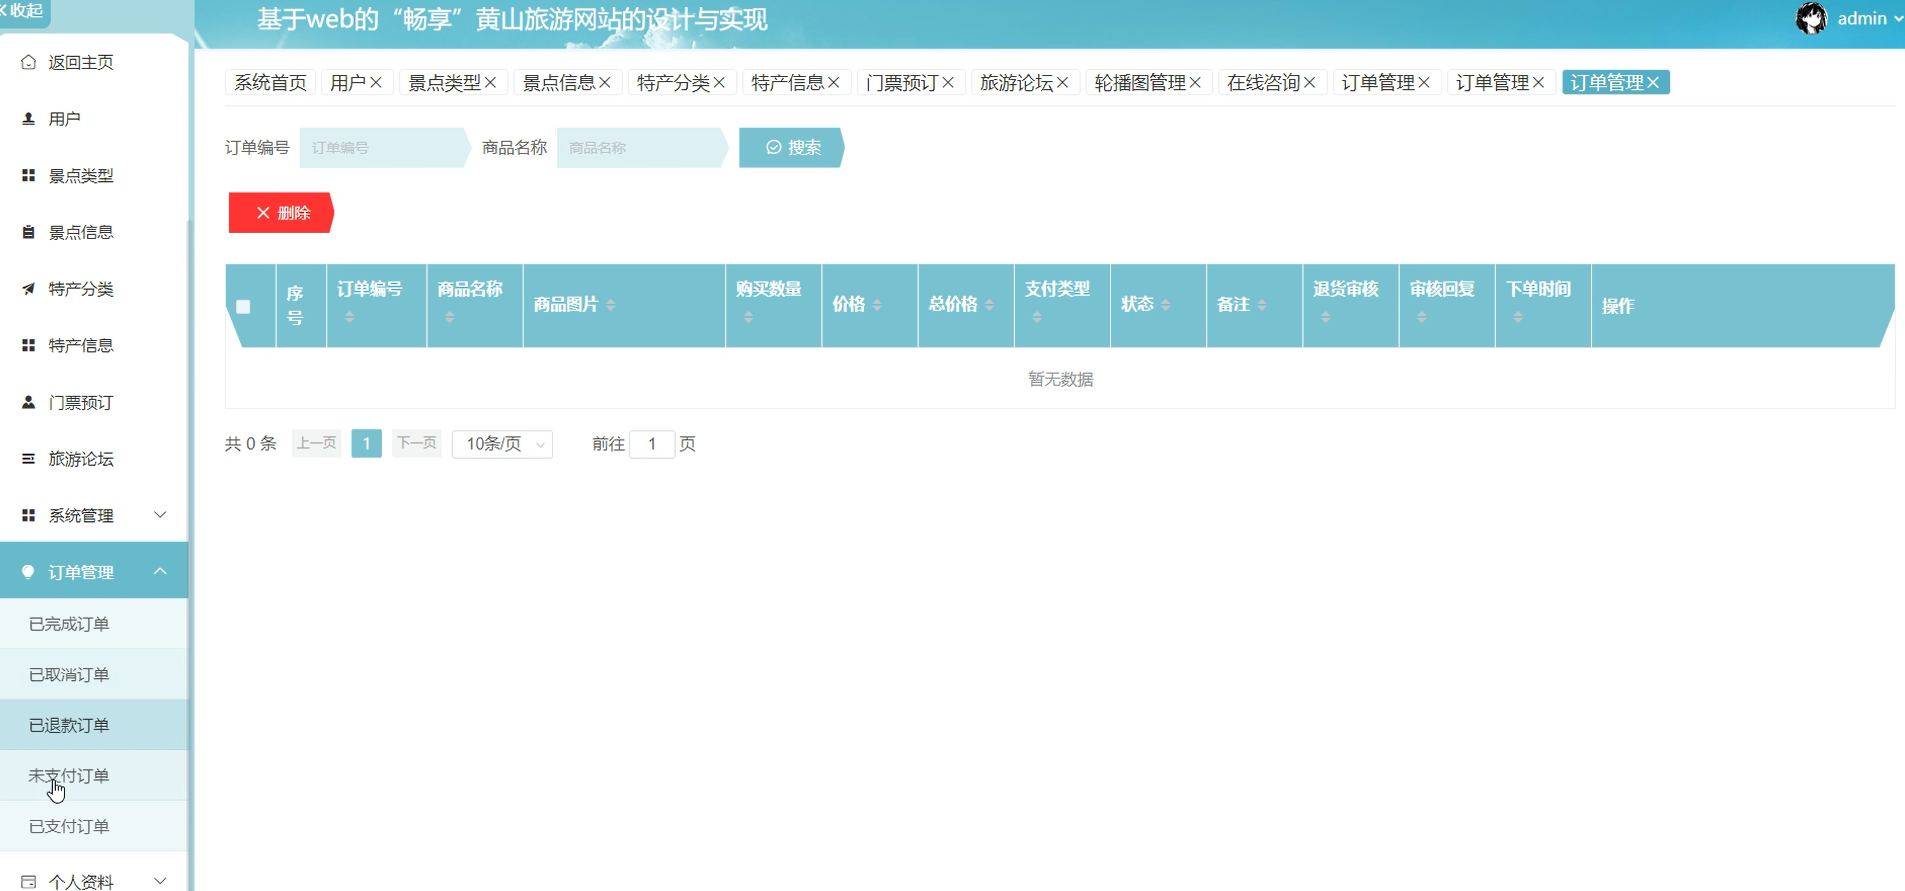Sort by 状态 column arrows
This screenshot has width=1905, height=891.
[1166, 305]
